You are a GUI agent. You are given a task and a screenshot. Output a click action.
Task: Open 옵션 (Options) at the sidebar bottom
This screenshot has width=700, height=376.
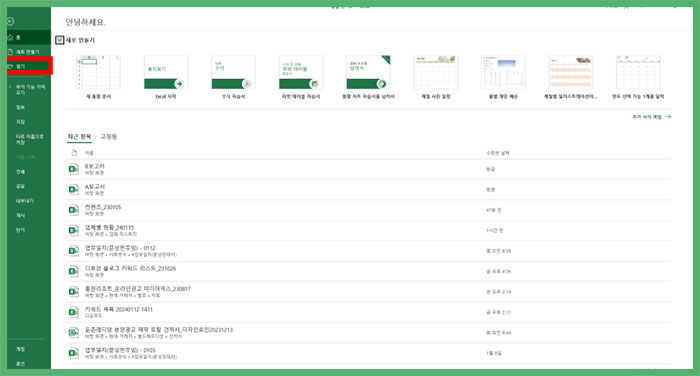pos(21,364)
